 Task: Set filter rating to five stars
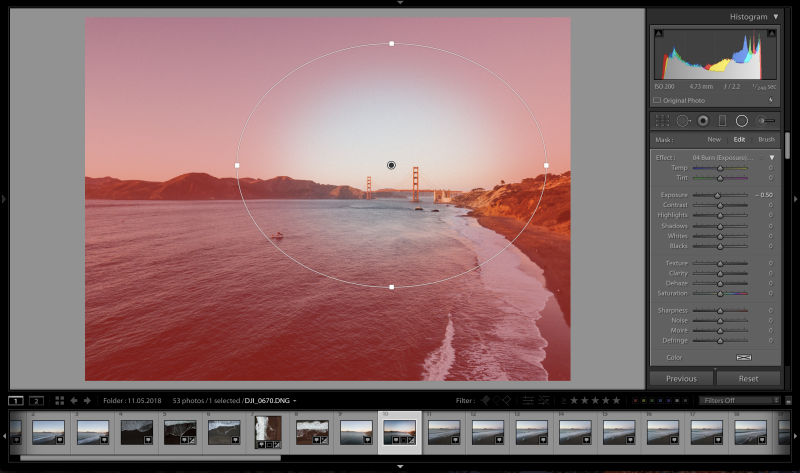[616, 401]
